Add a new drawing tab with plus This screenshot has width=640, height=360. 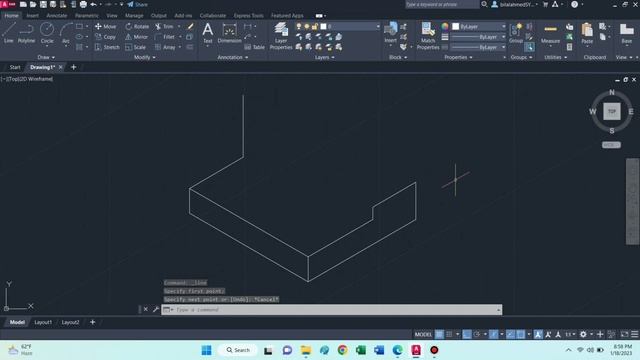73,67
